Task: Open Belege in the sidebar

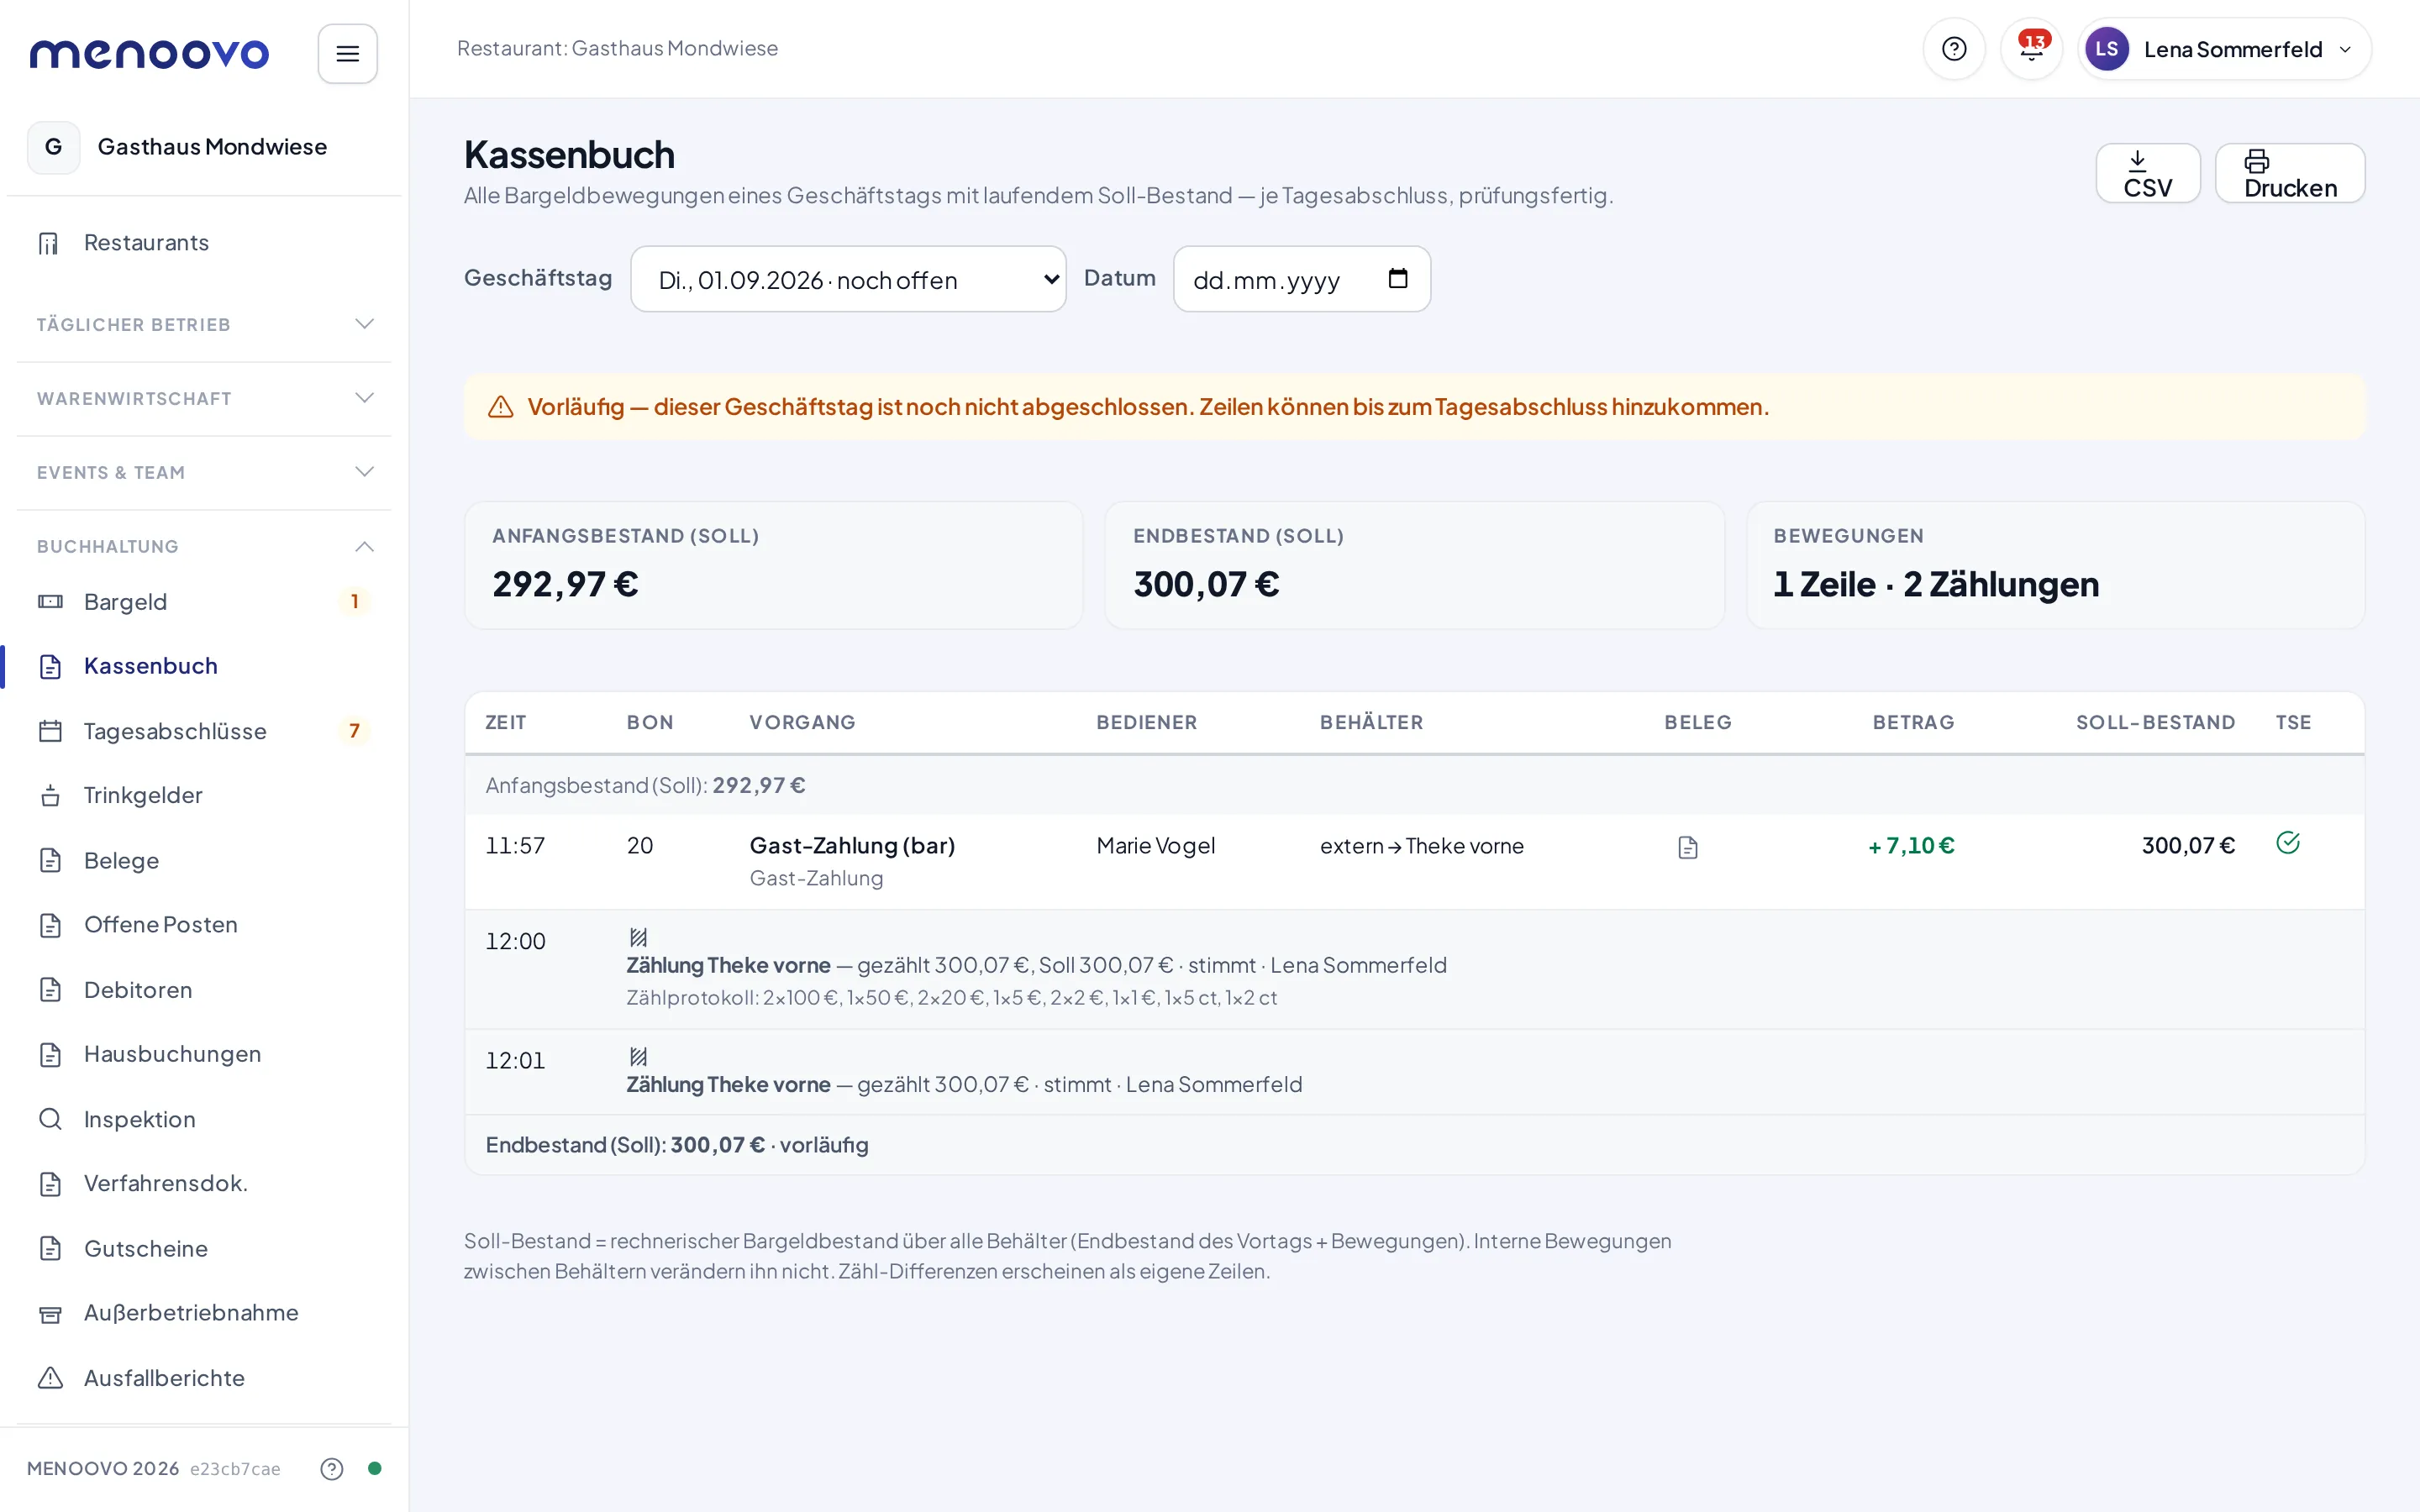Action: [204, 860]
